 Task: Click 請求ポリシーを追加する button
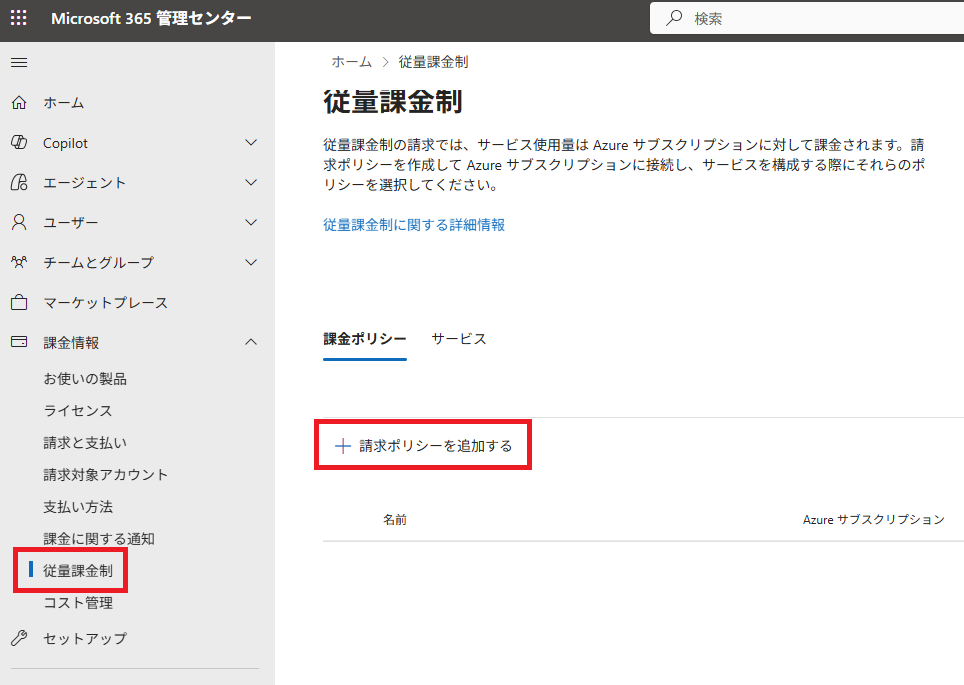point(423,446)
